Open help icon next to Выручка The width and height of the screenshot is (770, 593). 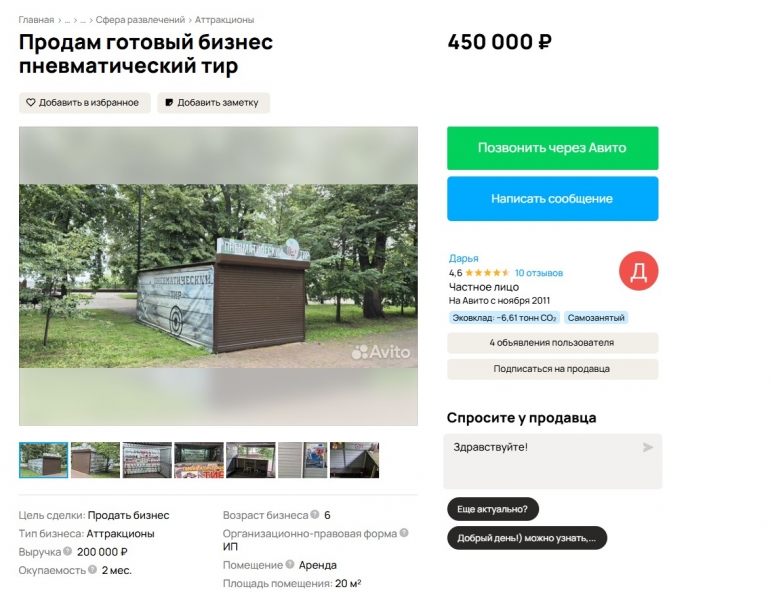click(67, 551)
